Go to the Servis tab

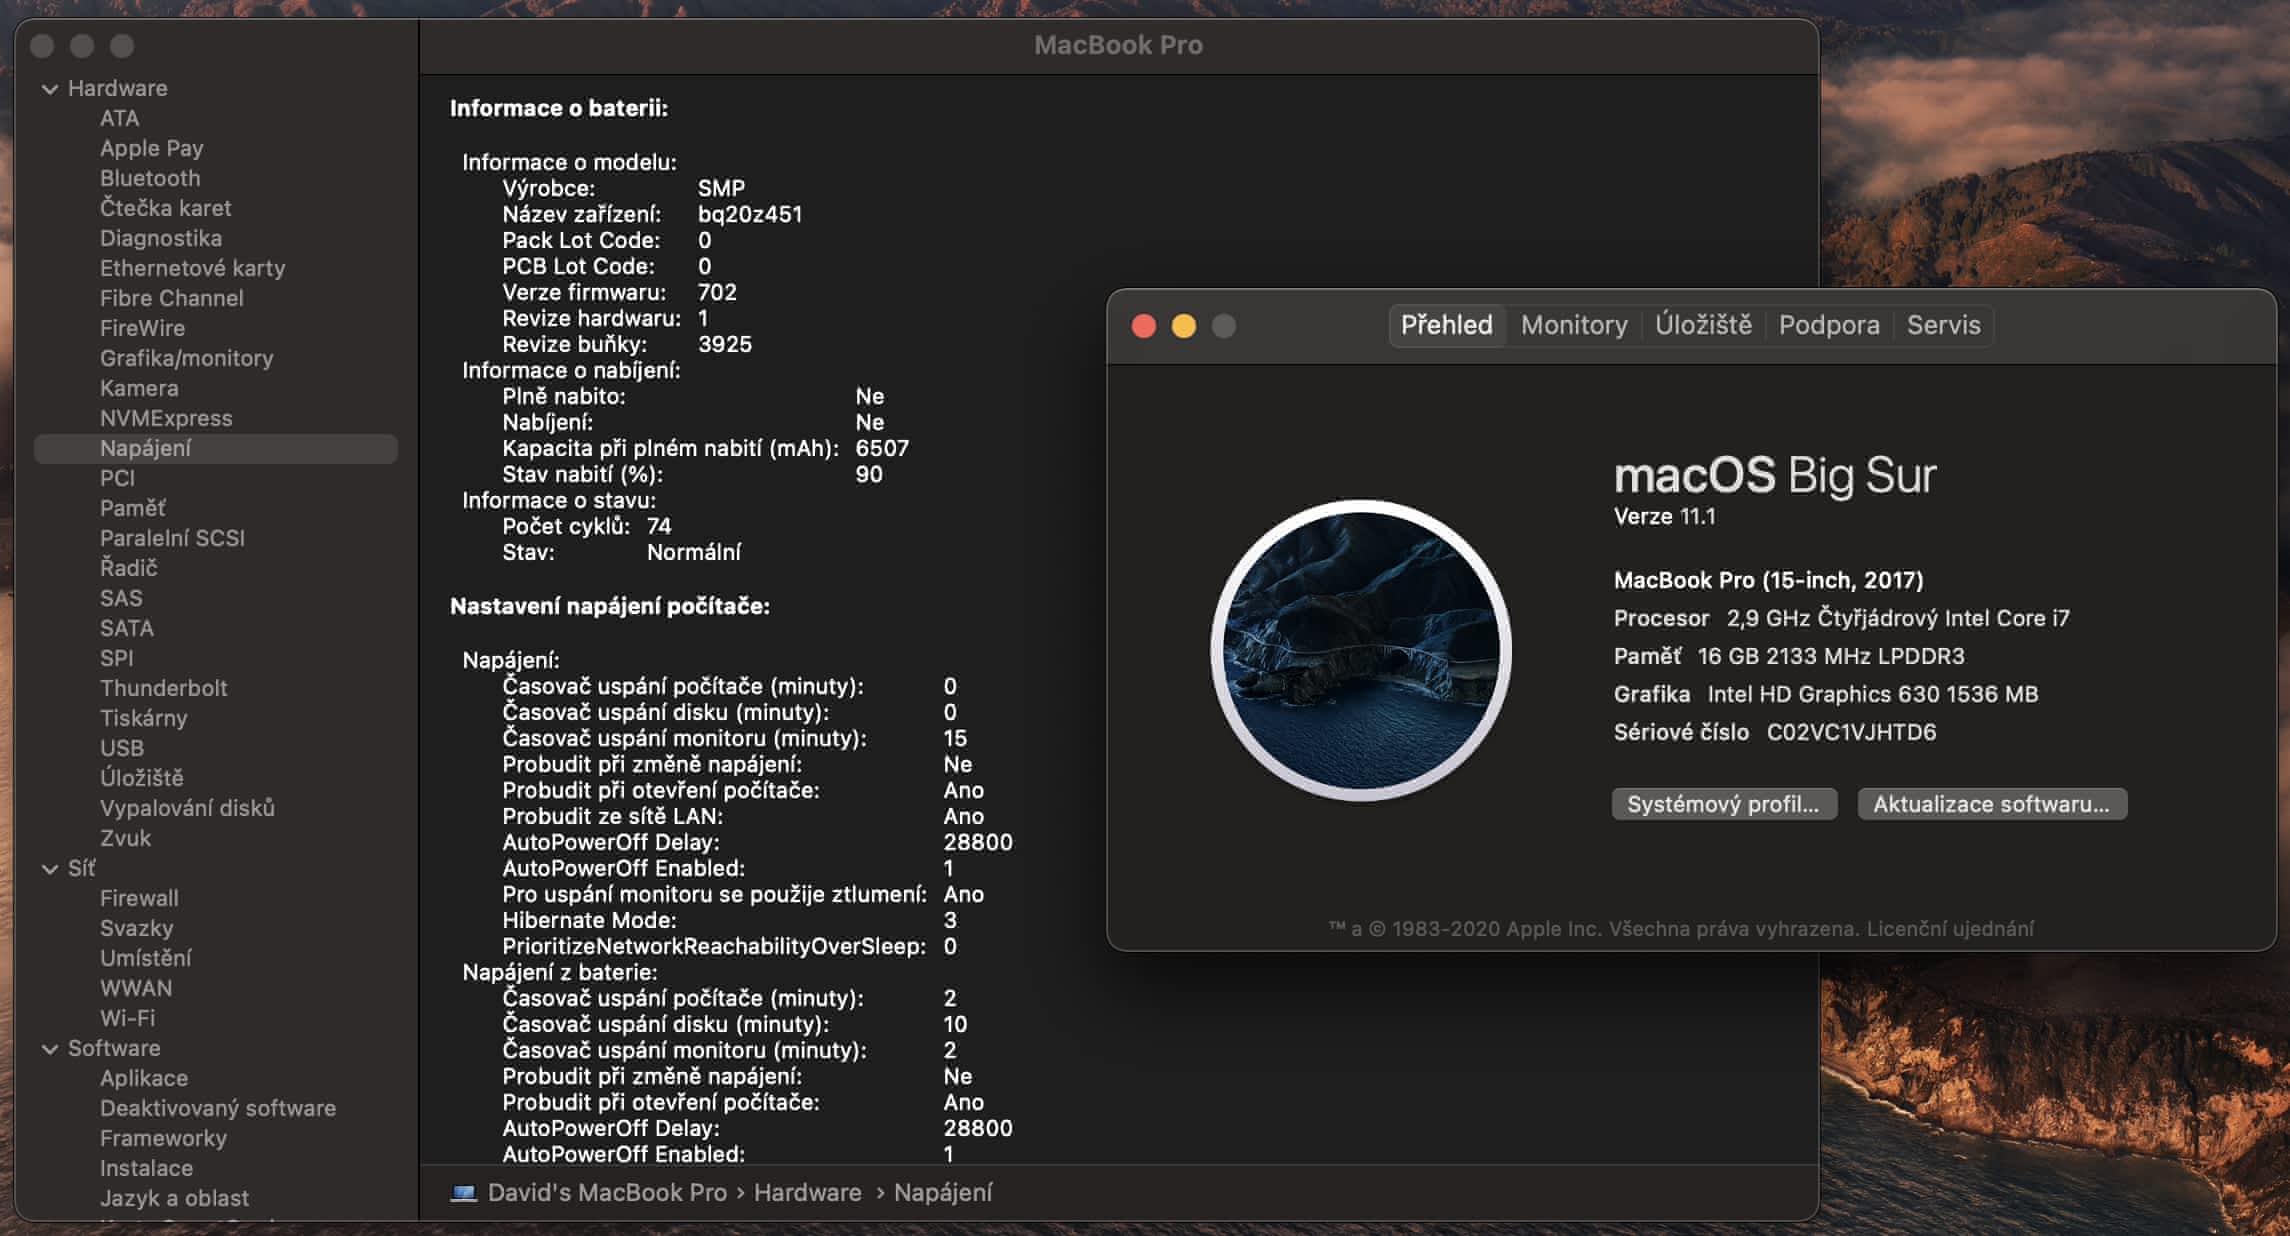(x=1943, y=326)
